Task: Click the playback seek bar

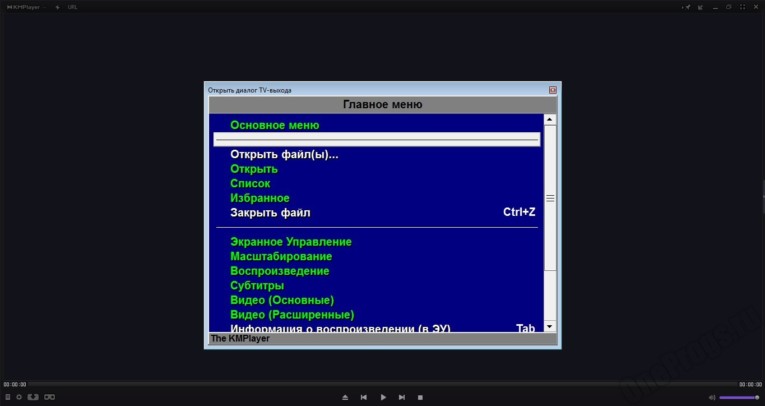Action: [382, 385]
